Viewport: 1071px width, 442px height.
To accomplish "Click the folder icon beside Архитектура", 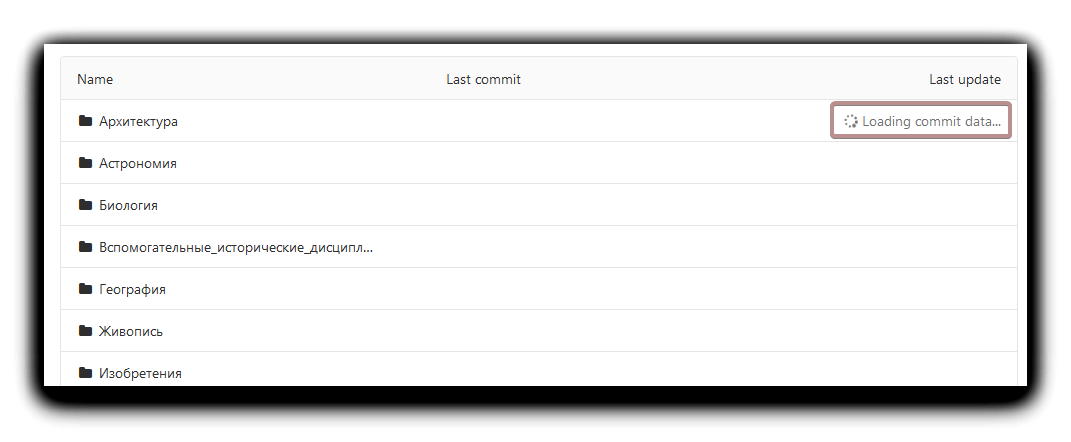I will pos(85,121).
